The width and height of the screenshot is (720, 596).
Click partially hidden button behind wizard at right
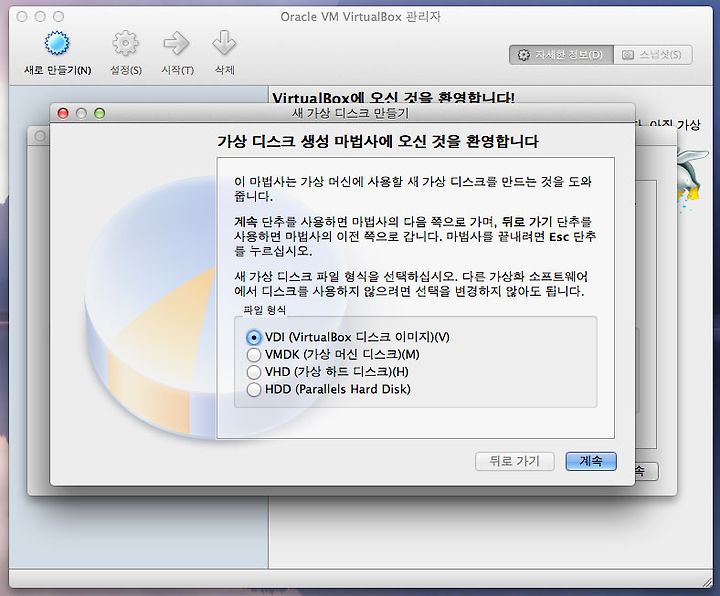(x=647, y=471)
